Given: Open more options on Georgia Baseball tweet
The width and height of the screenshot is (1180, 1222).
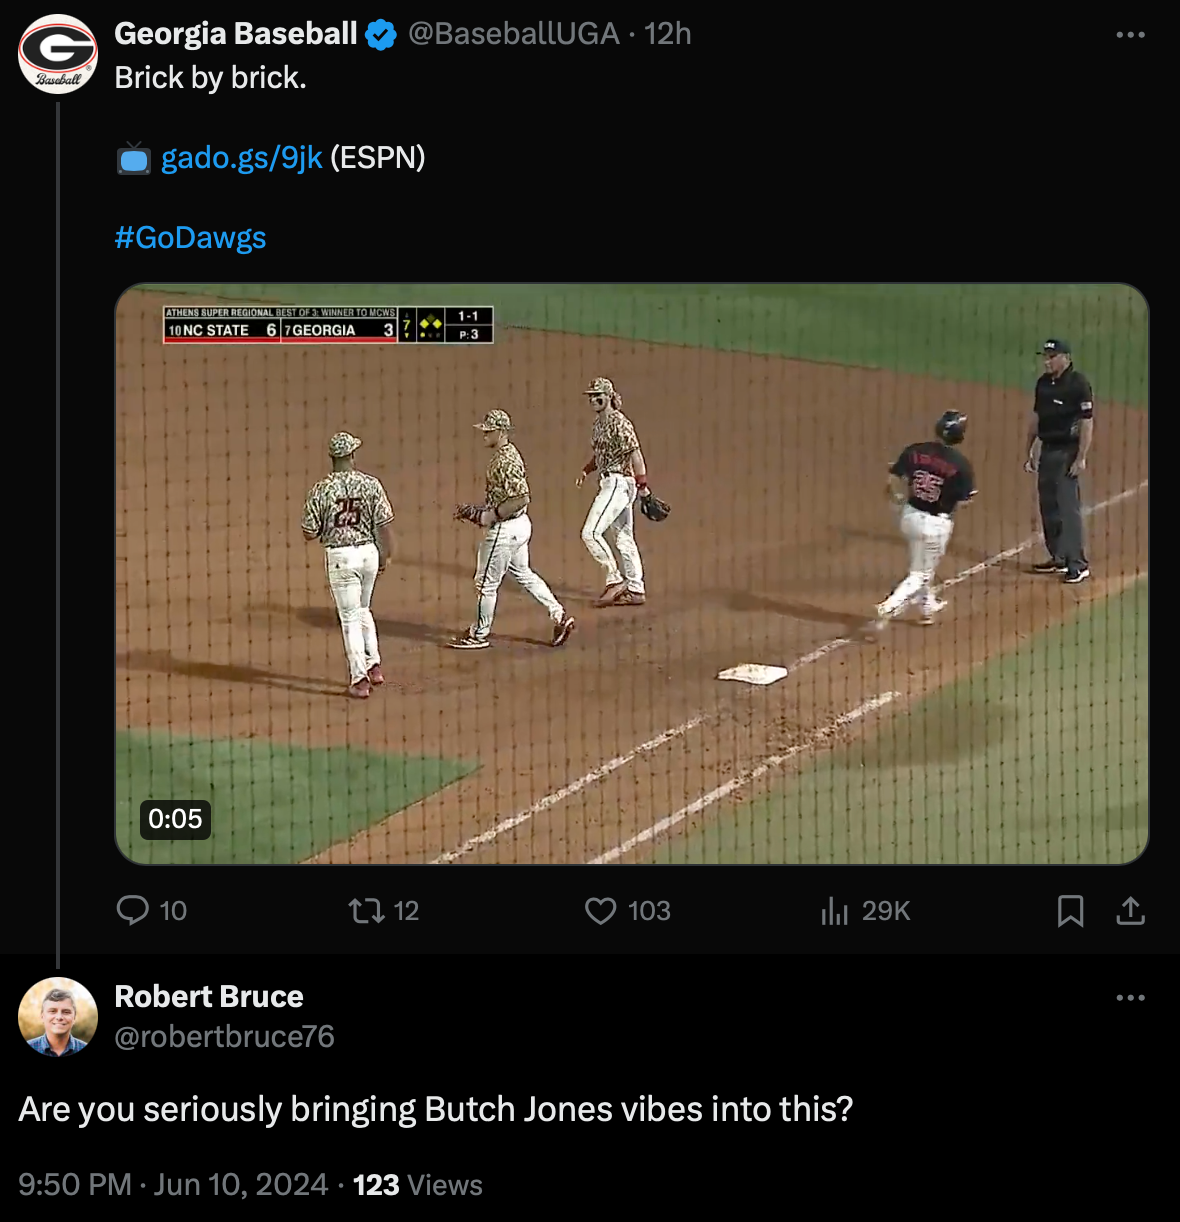Looking at the screenshot, I should (1130, 35).
